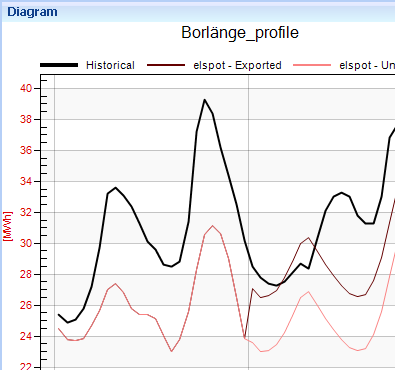This screenshot has width=395, height=370.
Task: Click the 40 value on the y-axis
Action: pyautogui.click(x=26, y=88)
